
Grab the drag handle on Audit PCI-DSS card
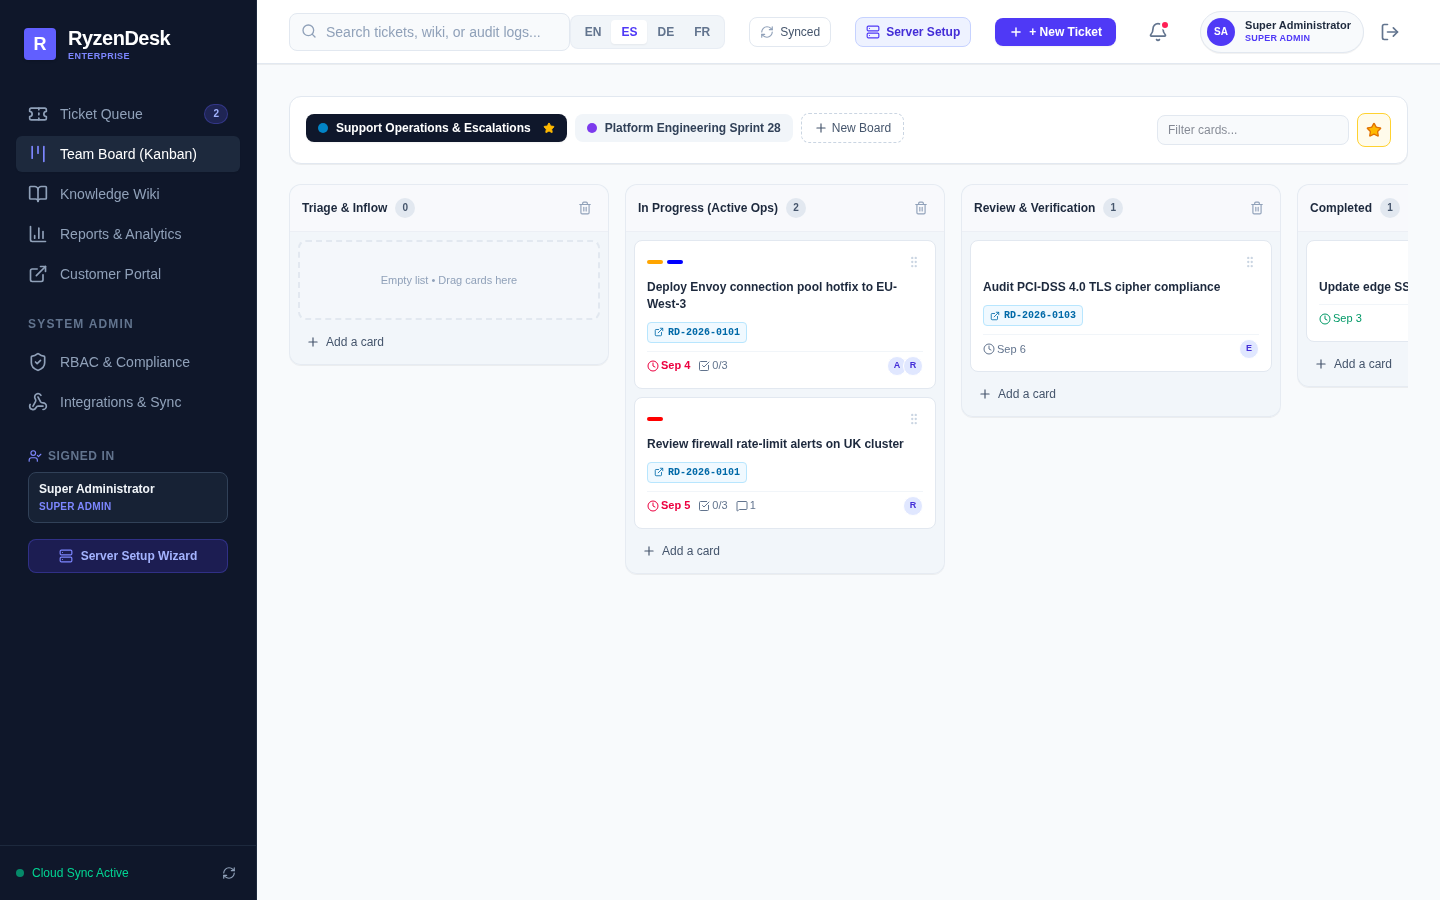[1250, 262]
